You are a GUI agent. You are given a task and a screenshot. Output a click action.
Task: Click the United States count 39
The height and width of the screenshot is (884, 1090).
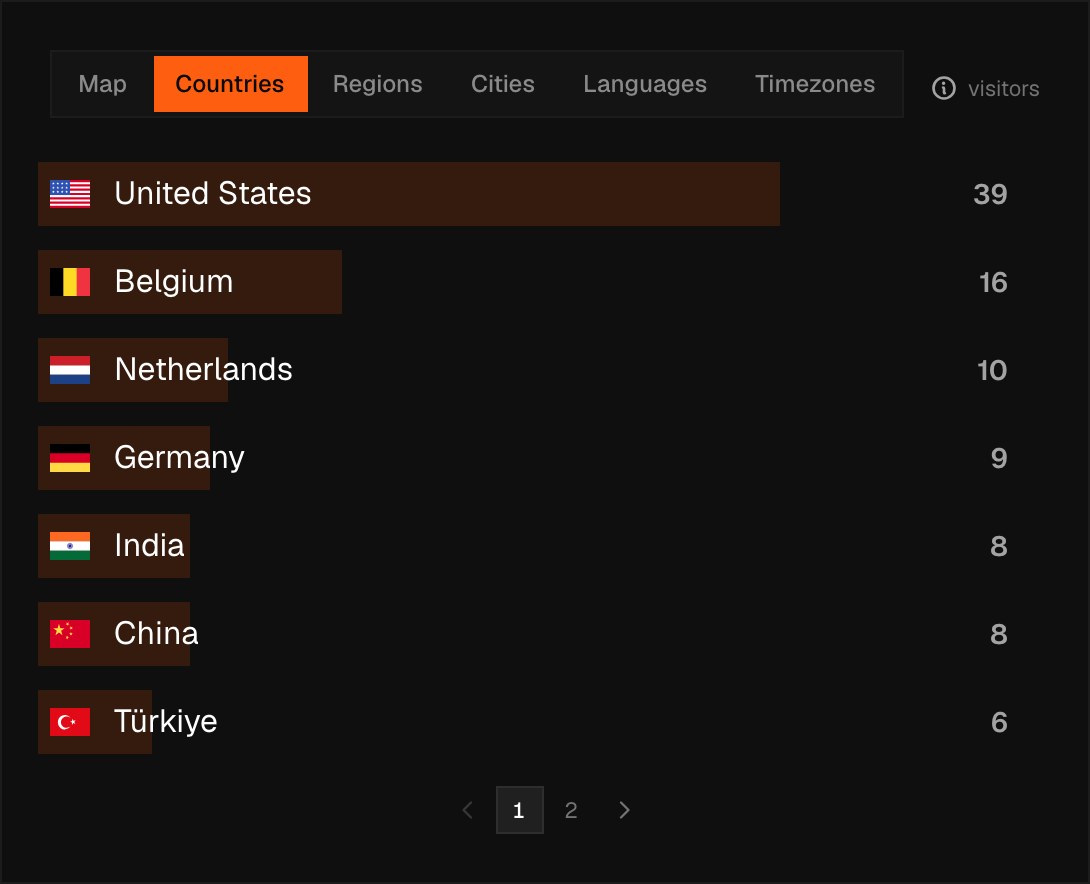pos(991,195)
